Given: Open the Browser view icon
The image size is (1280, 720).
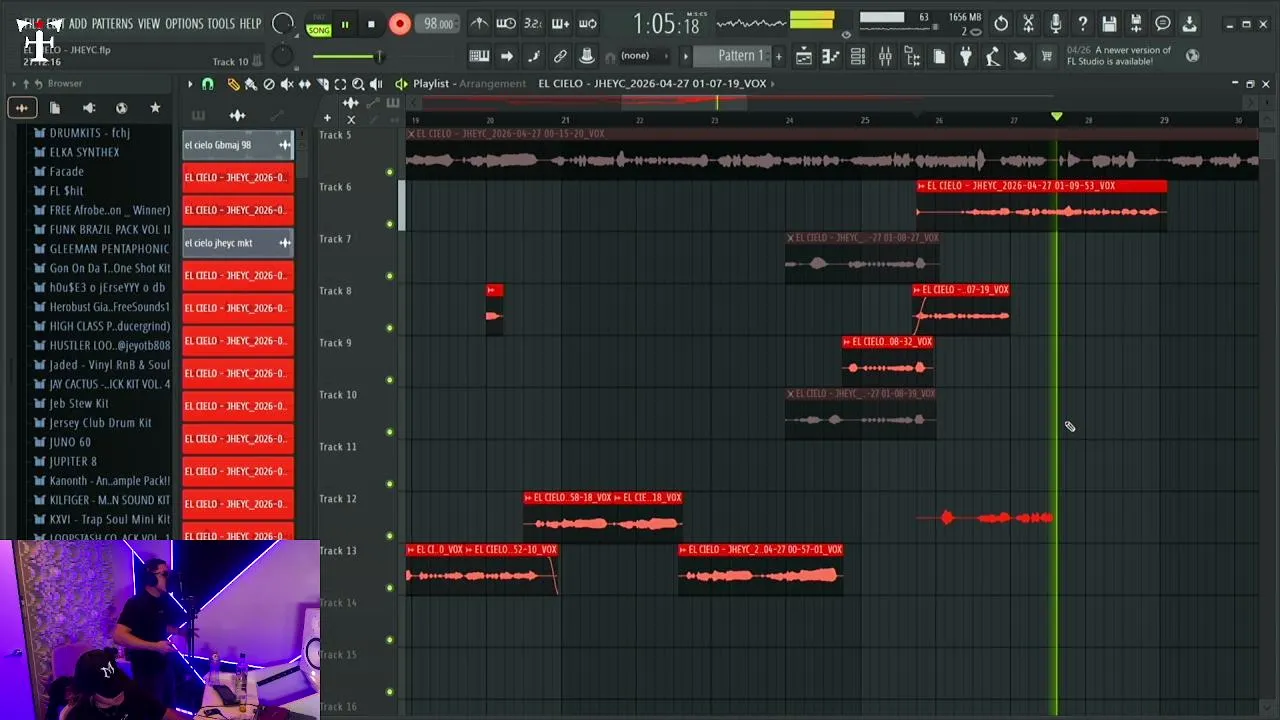Looking at the screenshot, I should click(x=912, y=57).
